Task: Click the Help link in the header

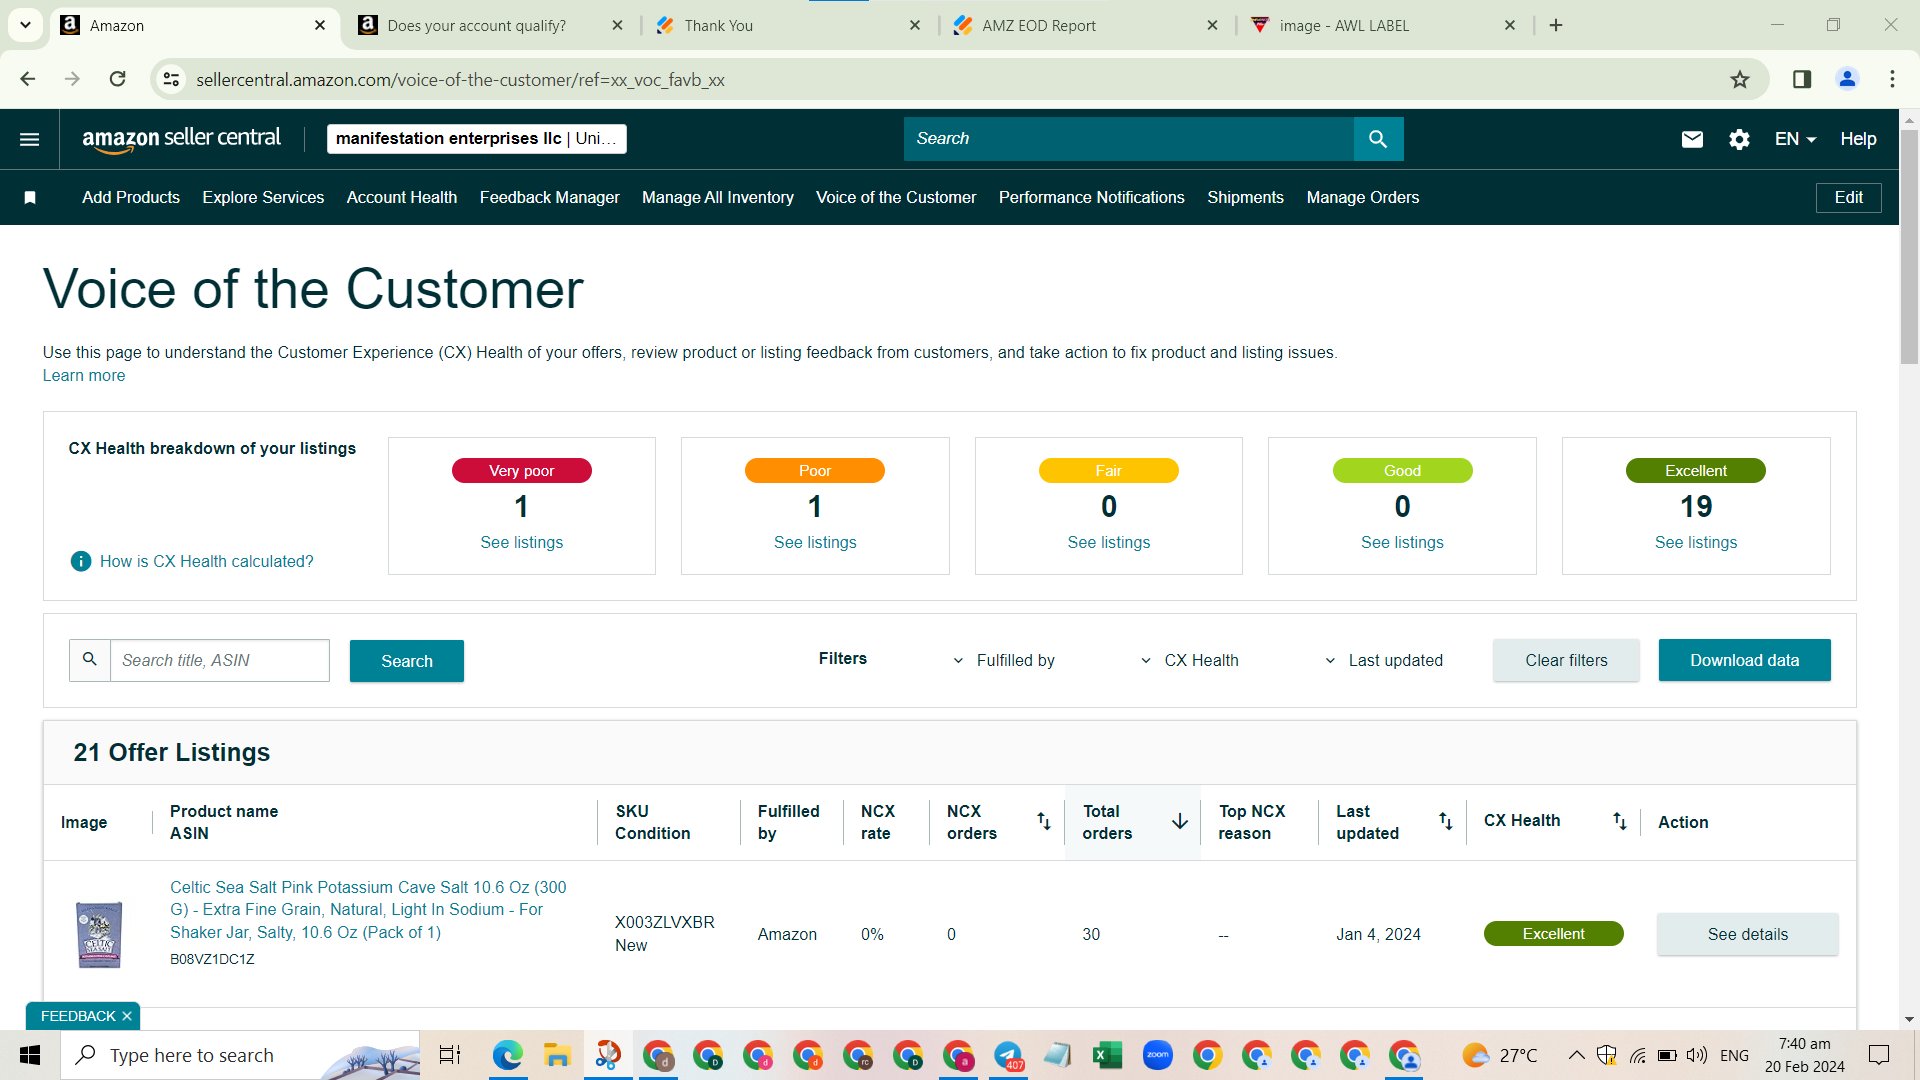Action: (x=1858, y=139)
